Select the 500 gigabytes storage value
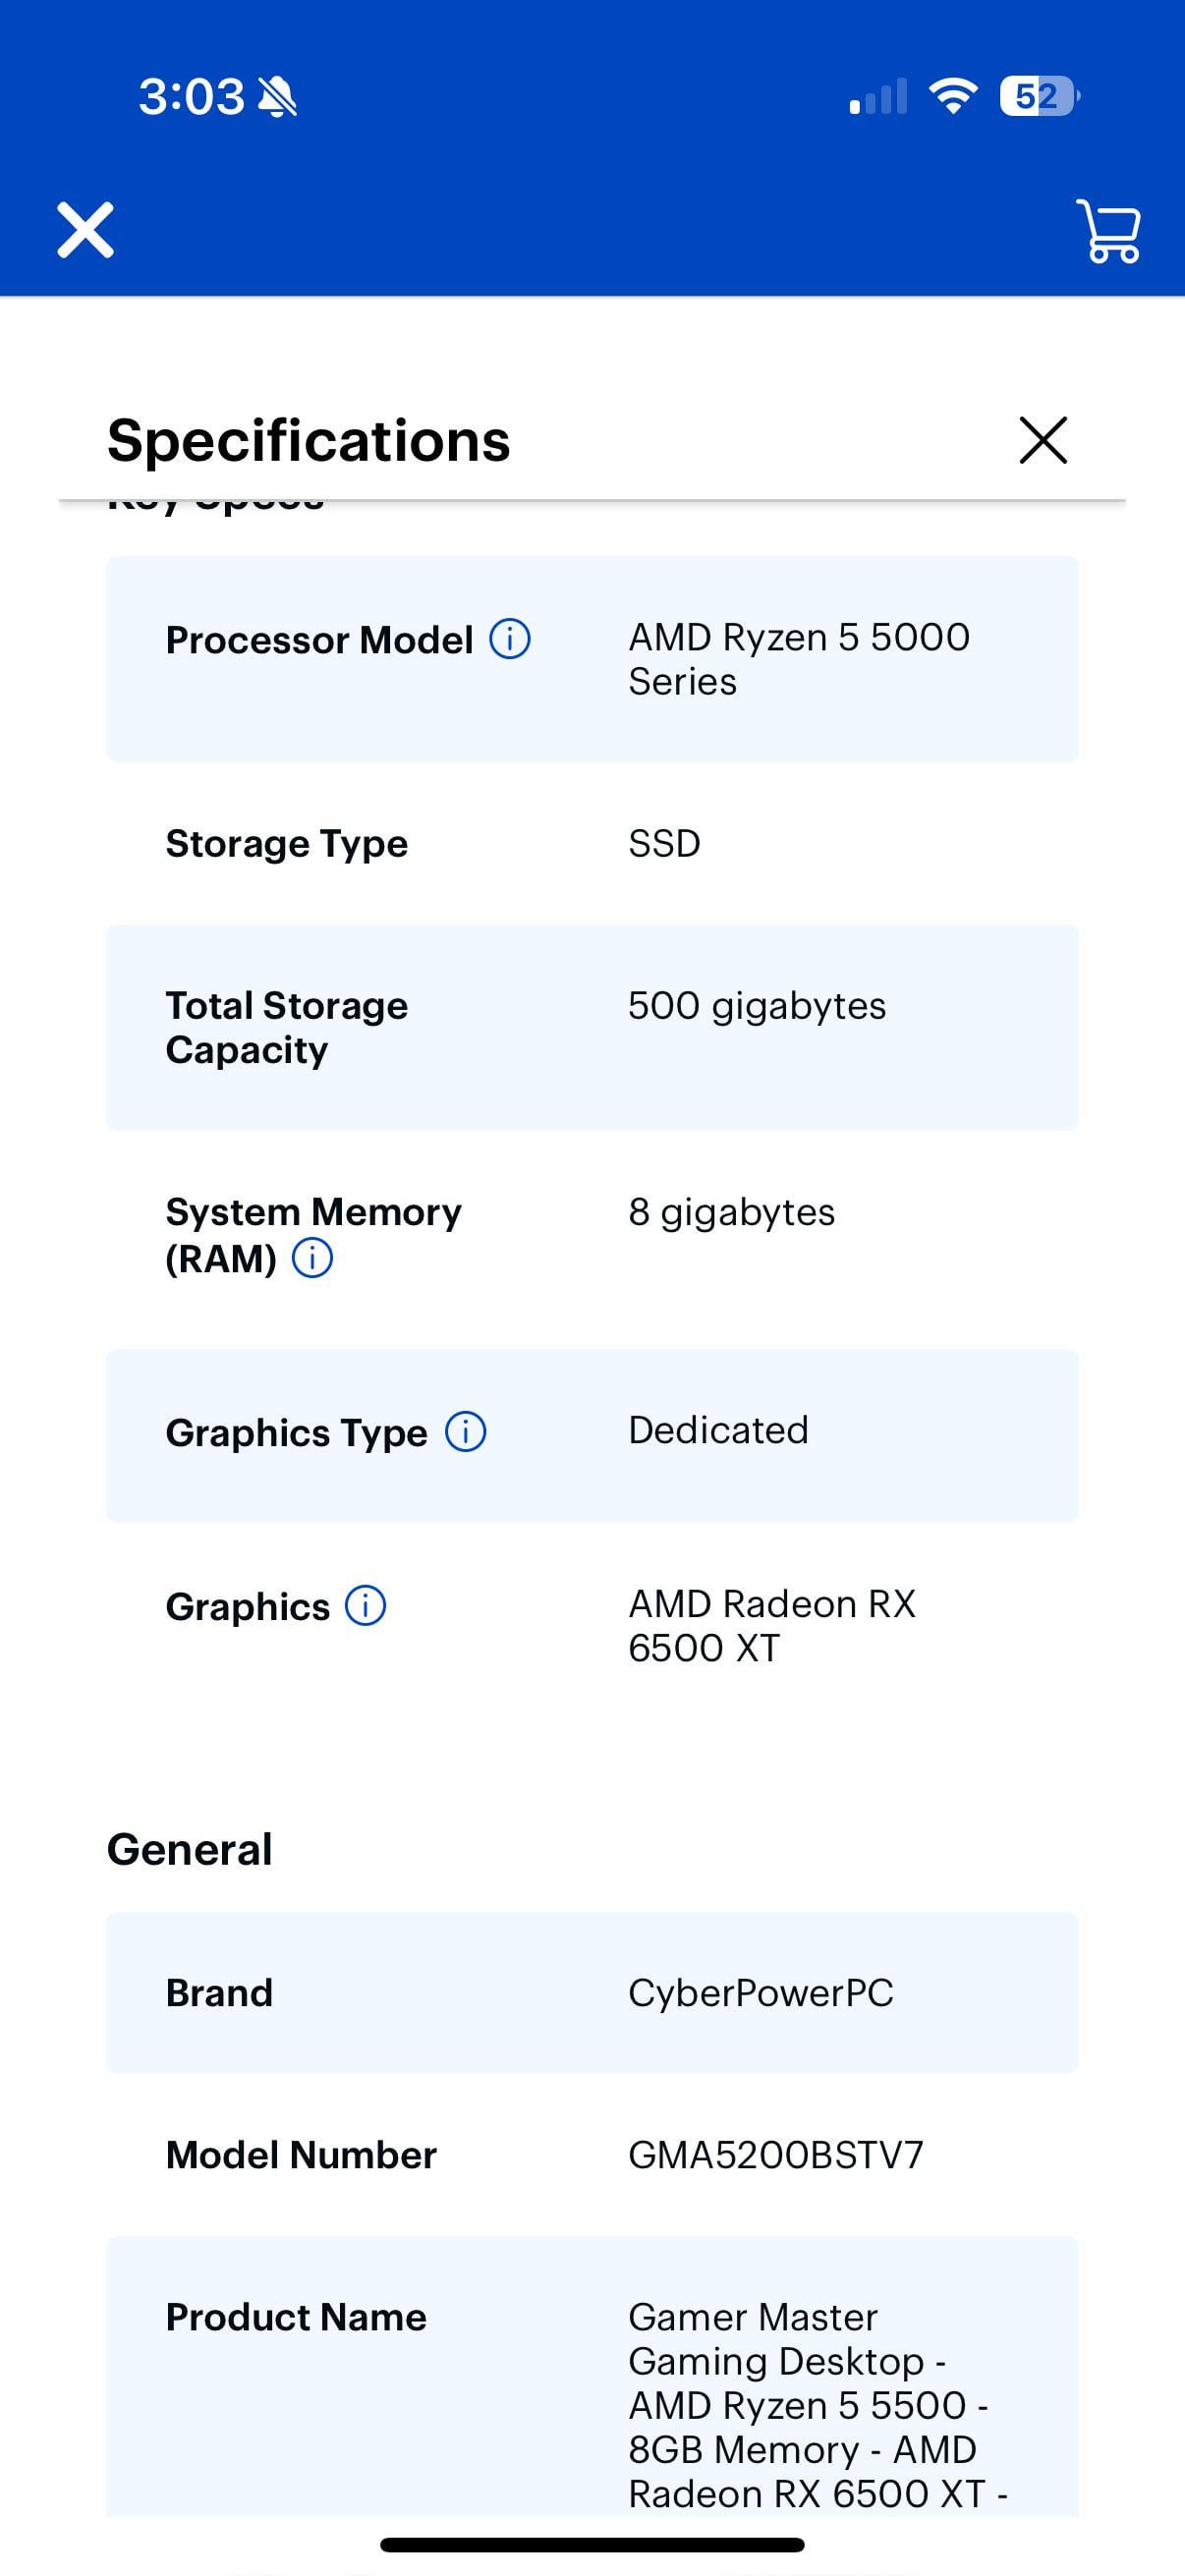 click(757, 1005)
